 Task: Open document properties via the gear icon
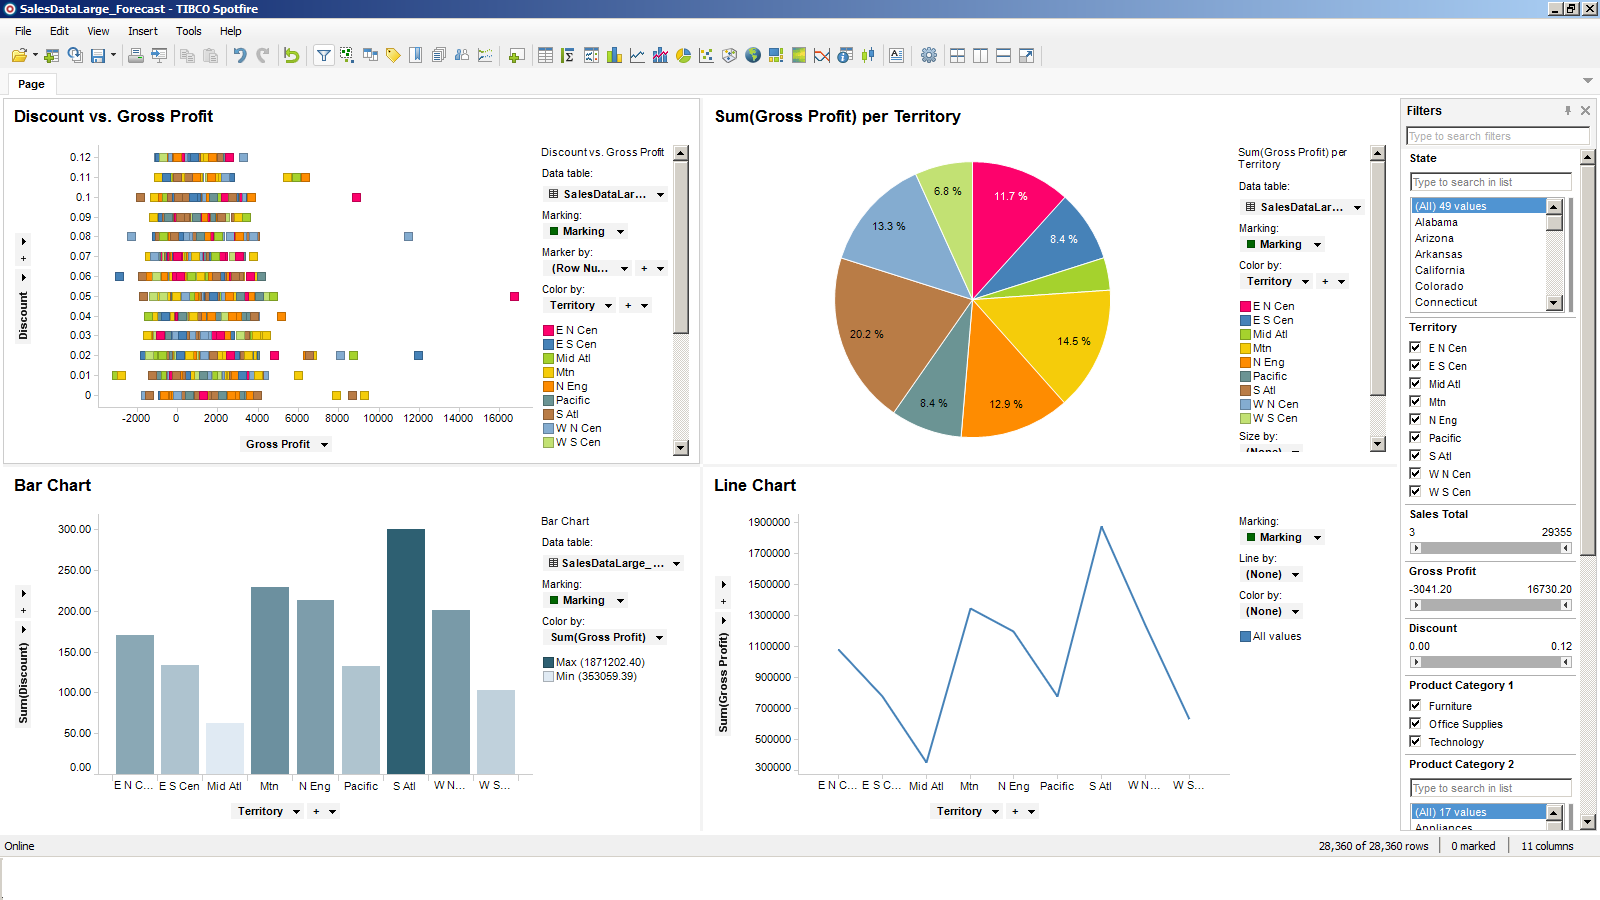click(x=929, y=55)
